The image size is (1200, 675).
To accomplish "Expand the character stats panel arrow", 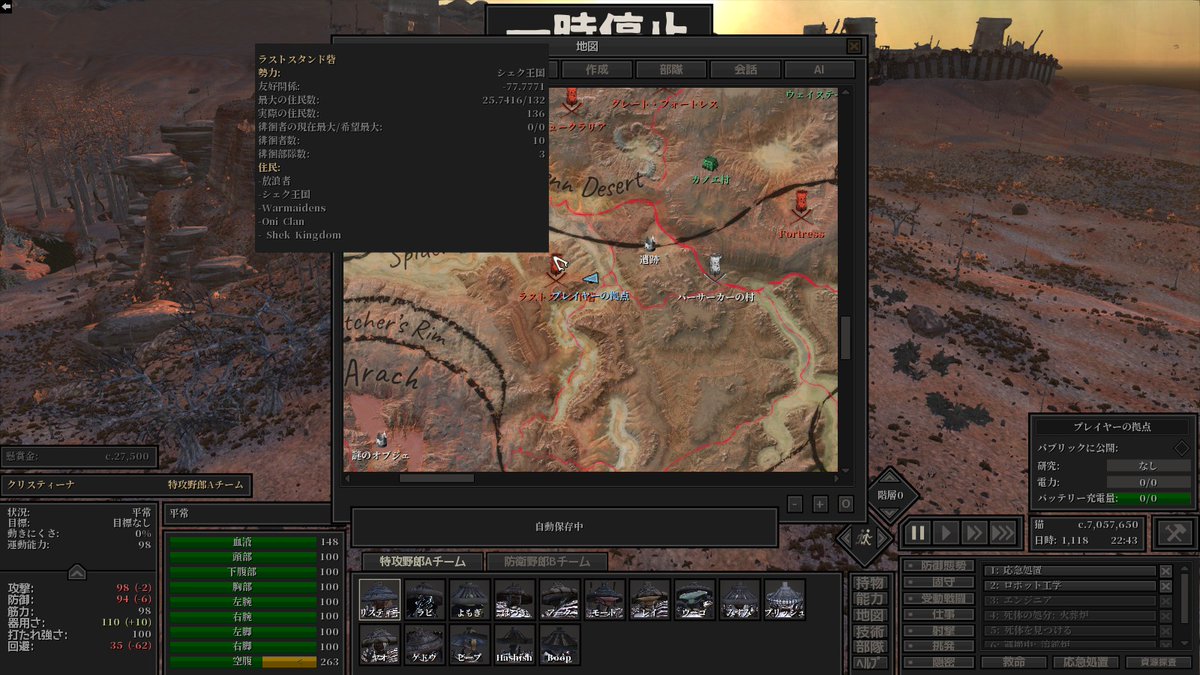I will pos(77,572).
